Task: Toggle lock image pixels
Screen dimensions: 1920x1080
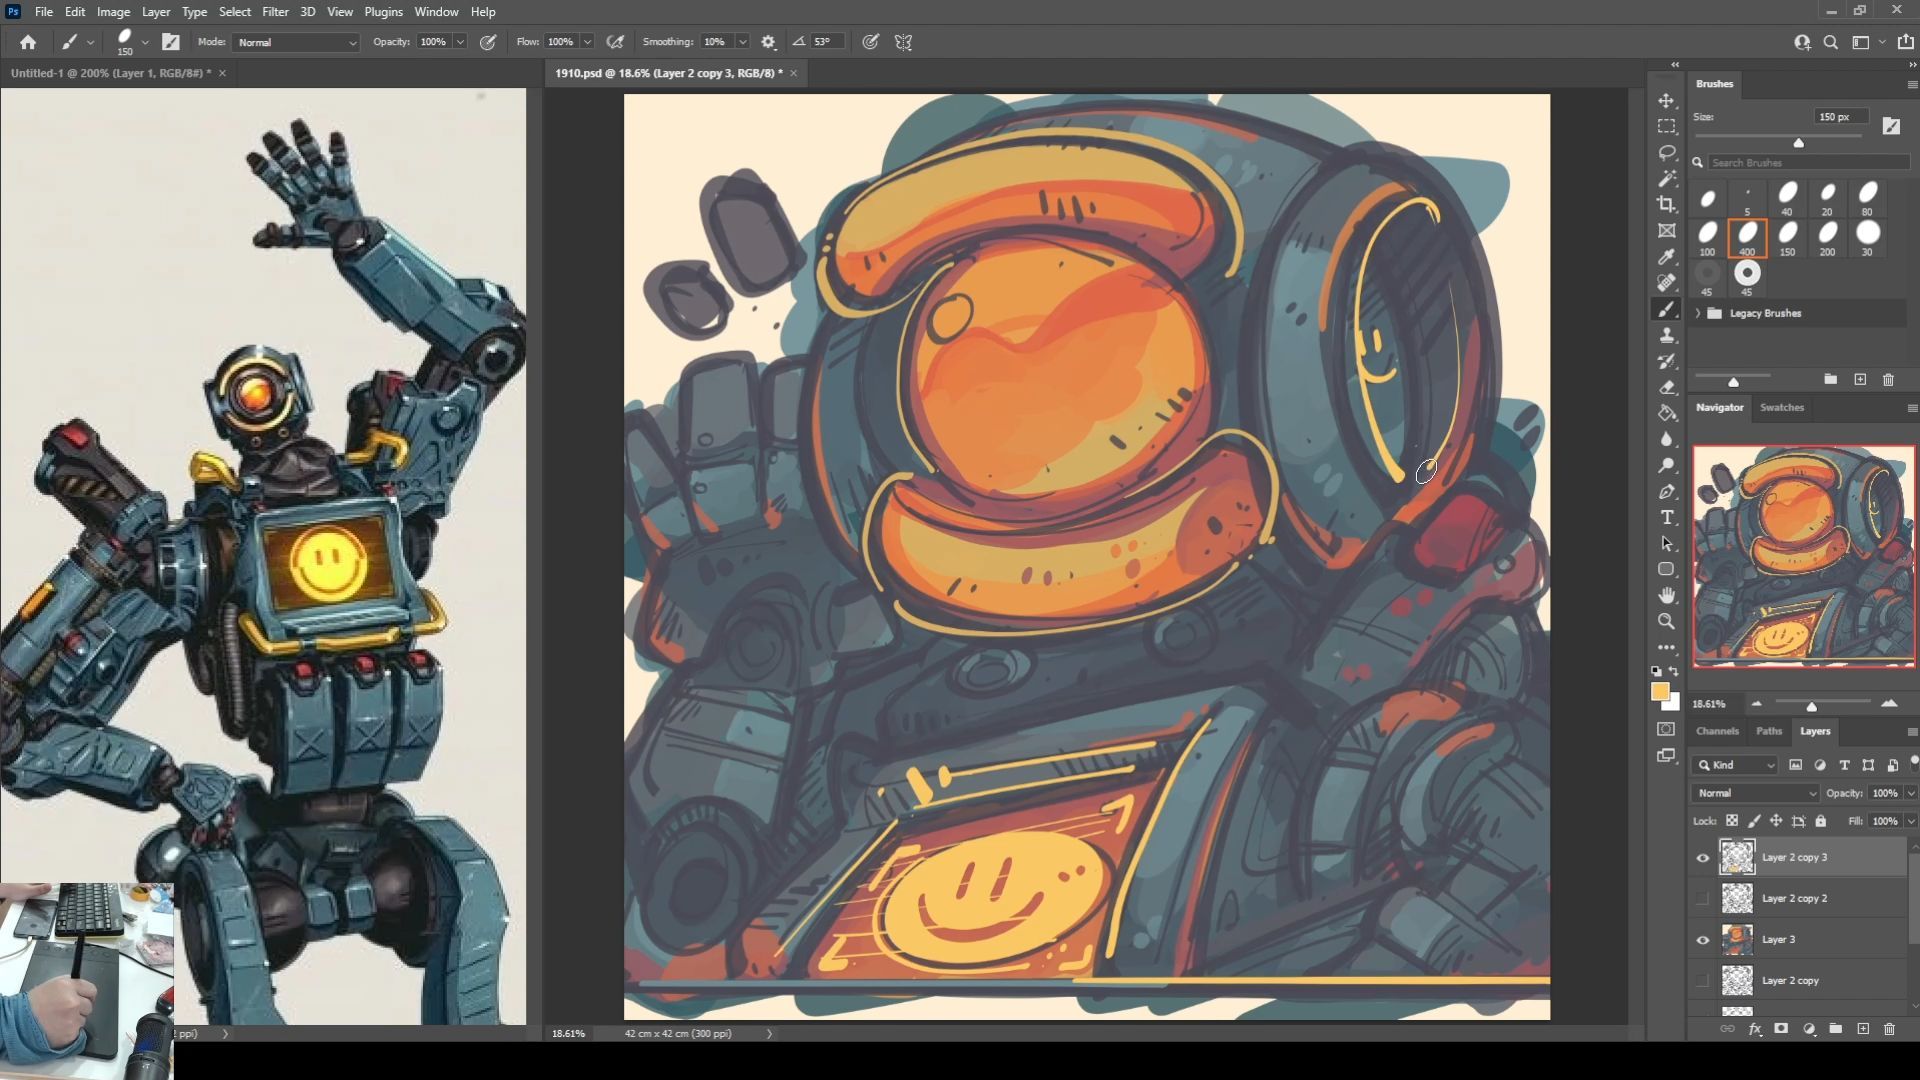Action: 1754,821
